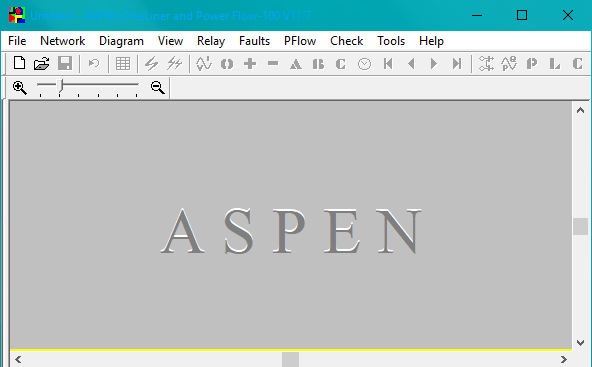Open the Relay menu

(x=211, y=41)
